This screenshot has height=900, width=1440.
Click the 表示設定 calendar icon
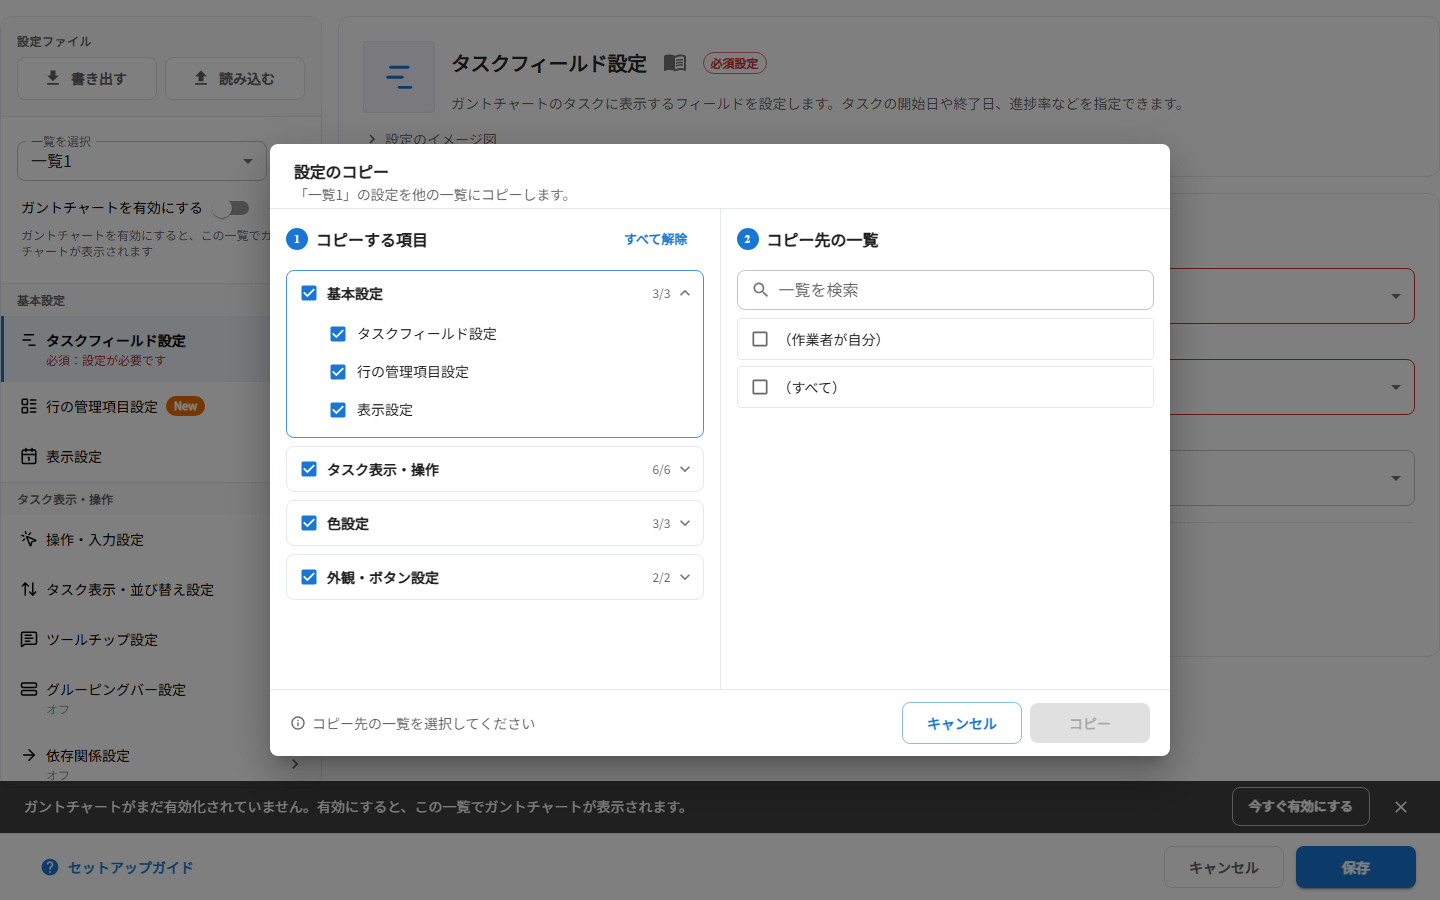(29, 456)
